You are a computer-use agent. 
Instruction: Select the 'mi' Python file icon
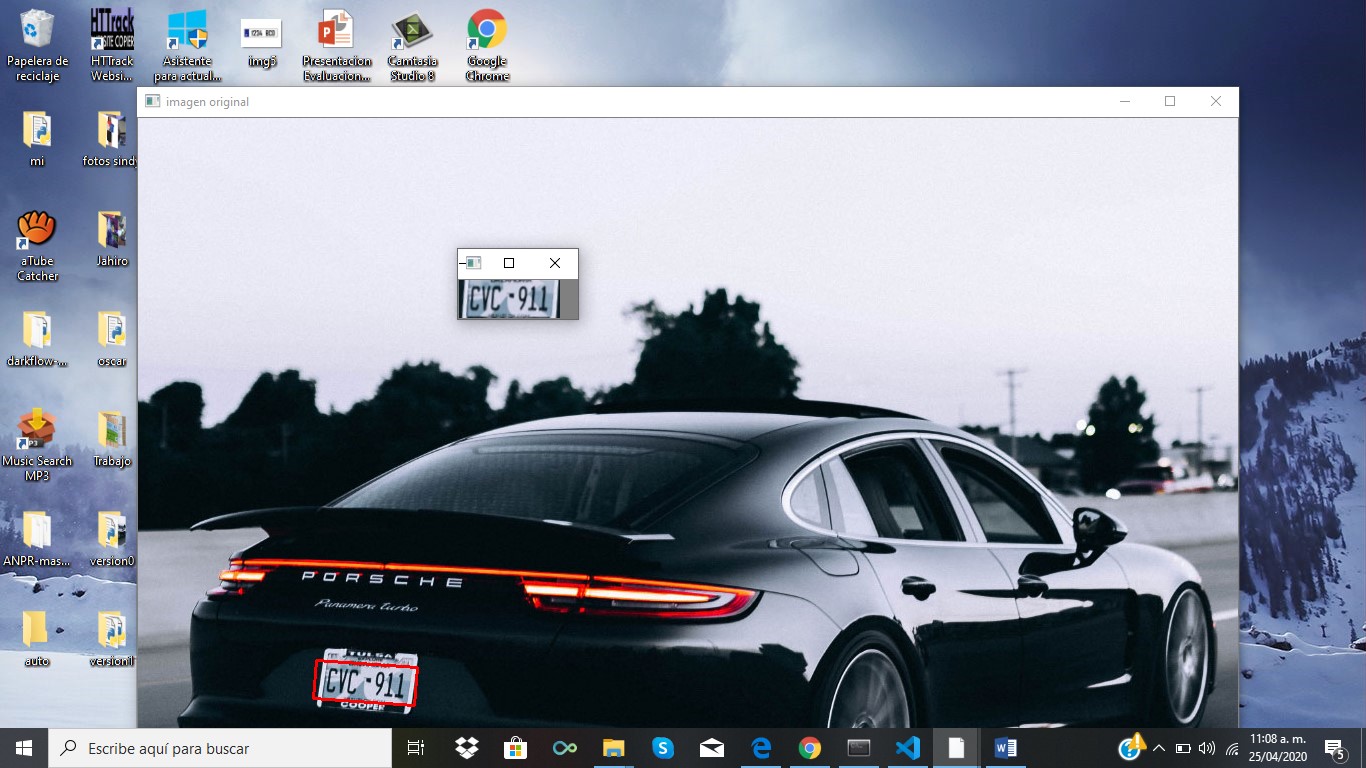pyautogui.click(x=37, y=139)
